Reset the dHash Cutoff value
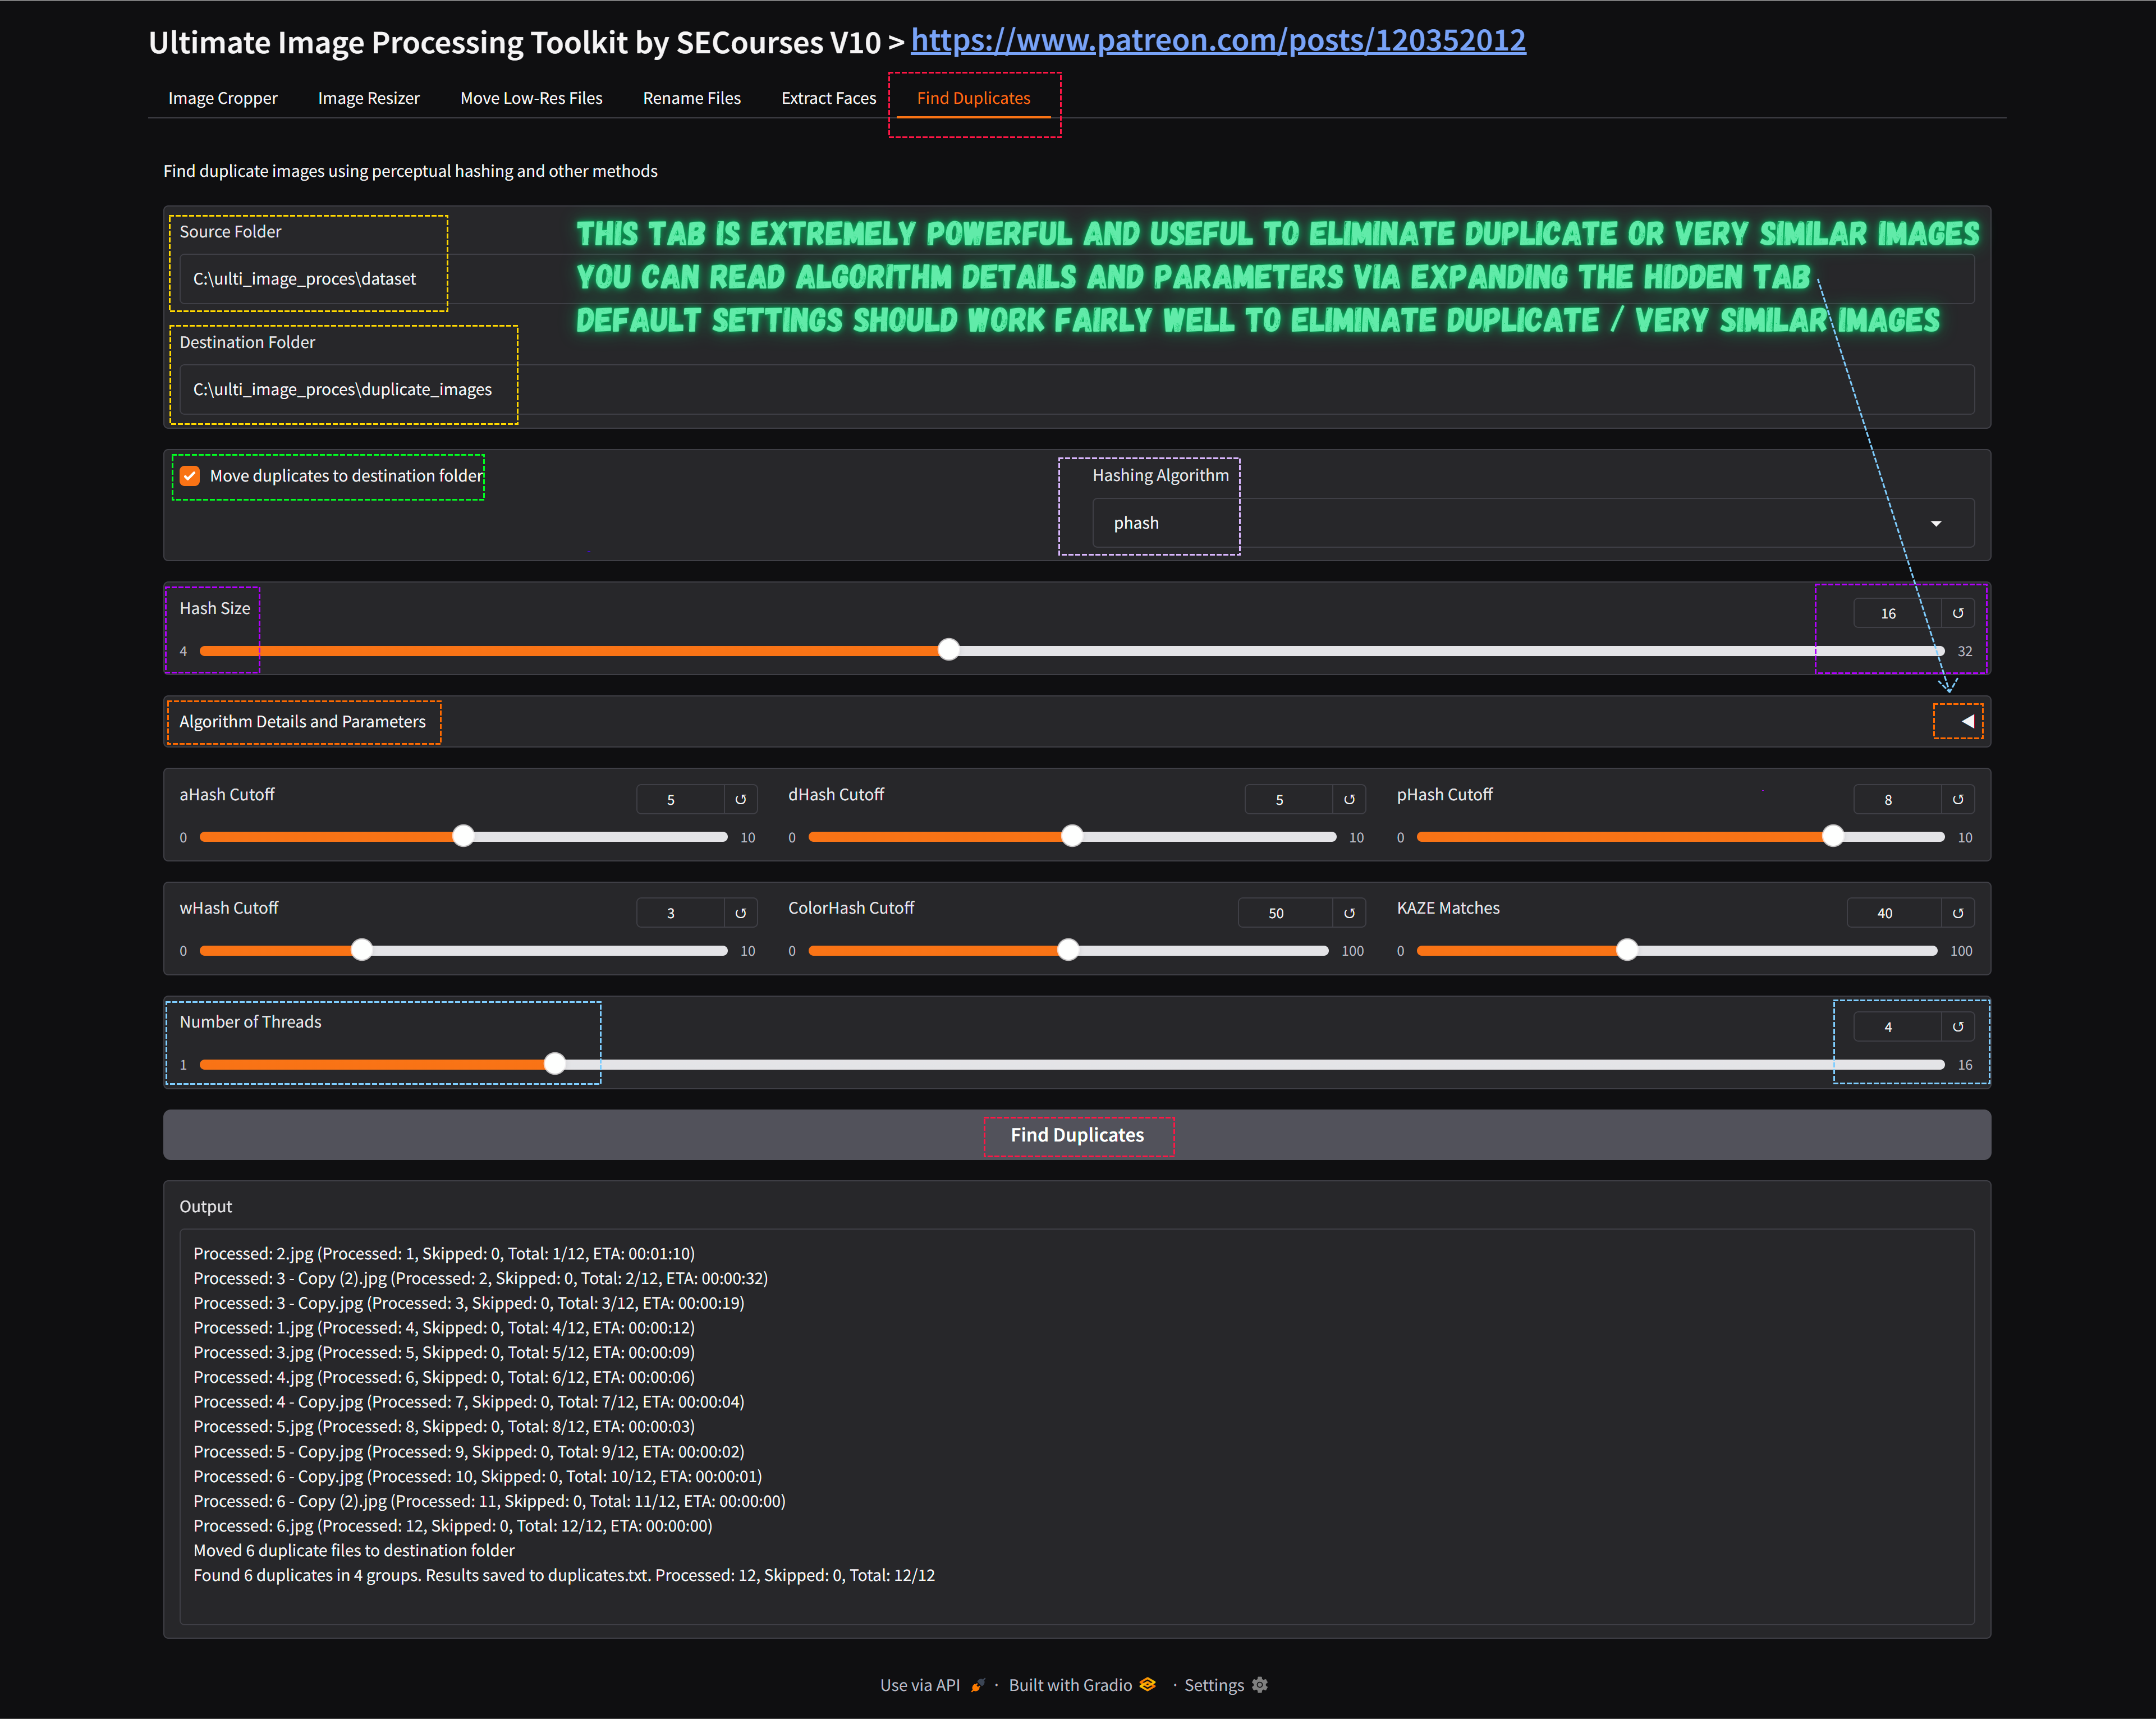The image size is (2156, 1719). pyautogui.click(x=1348, y=799)
